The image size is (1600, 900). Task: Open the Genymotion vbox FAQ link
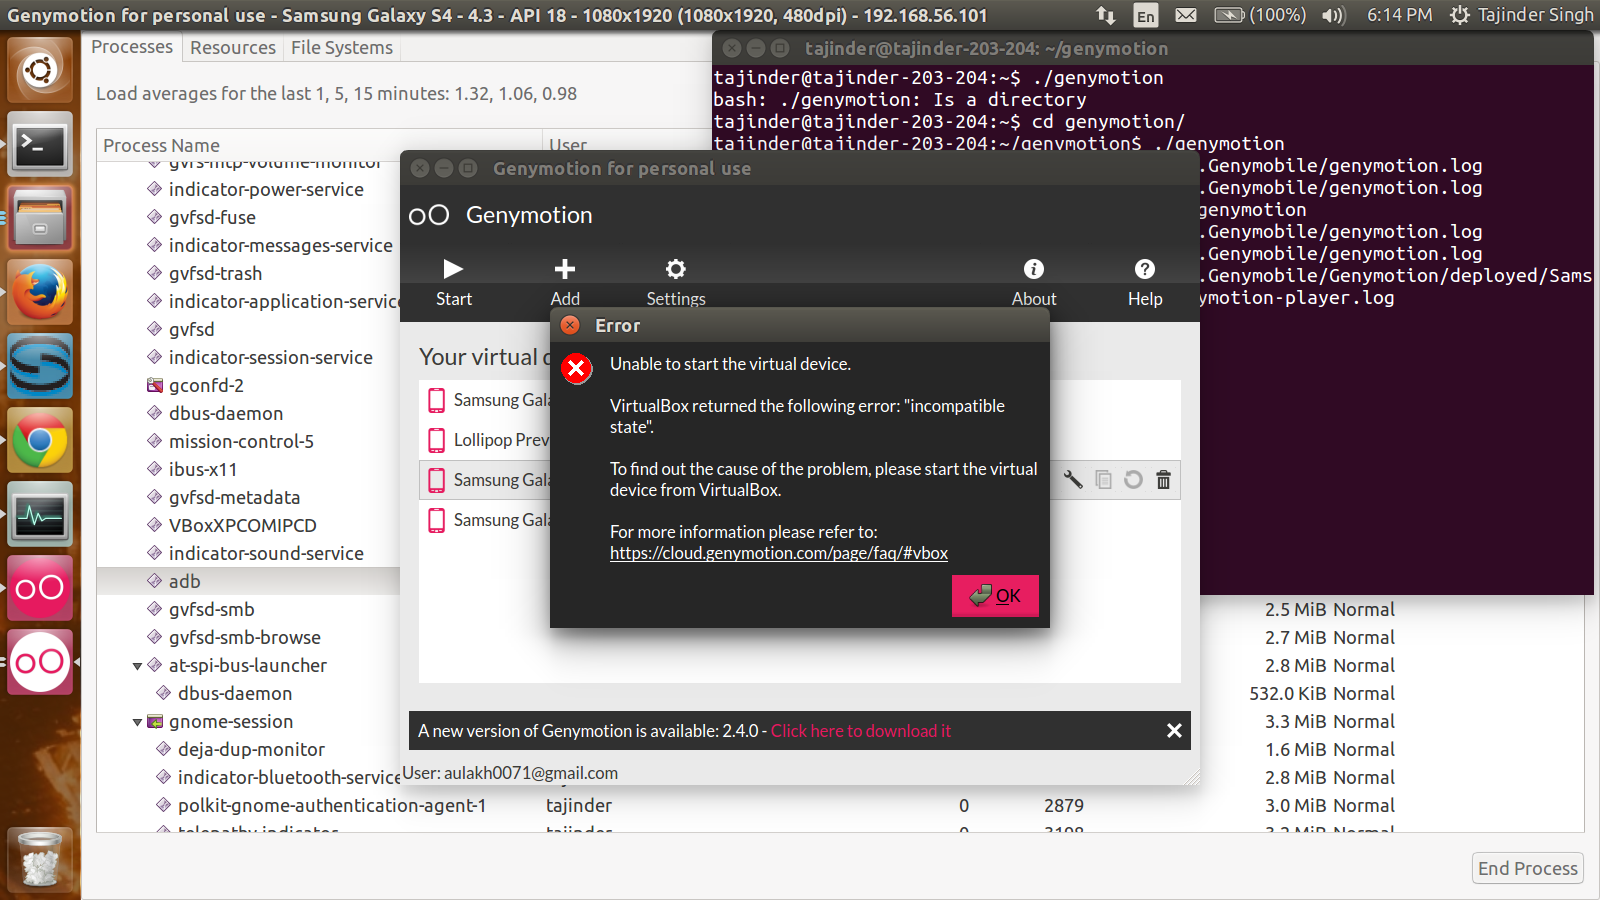click(x=779, y=553)
